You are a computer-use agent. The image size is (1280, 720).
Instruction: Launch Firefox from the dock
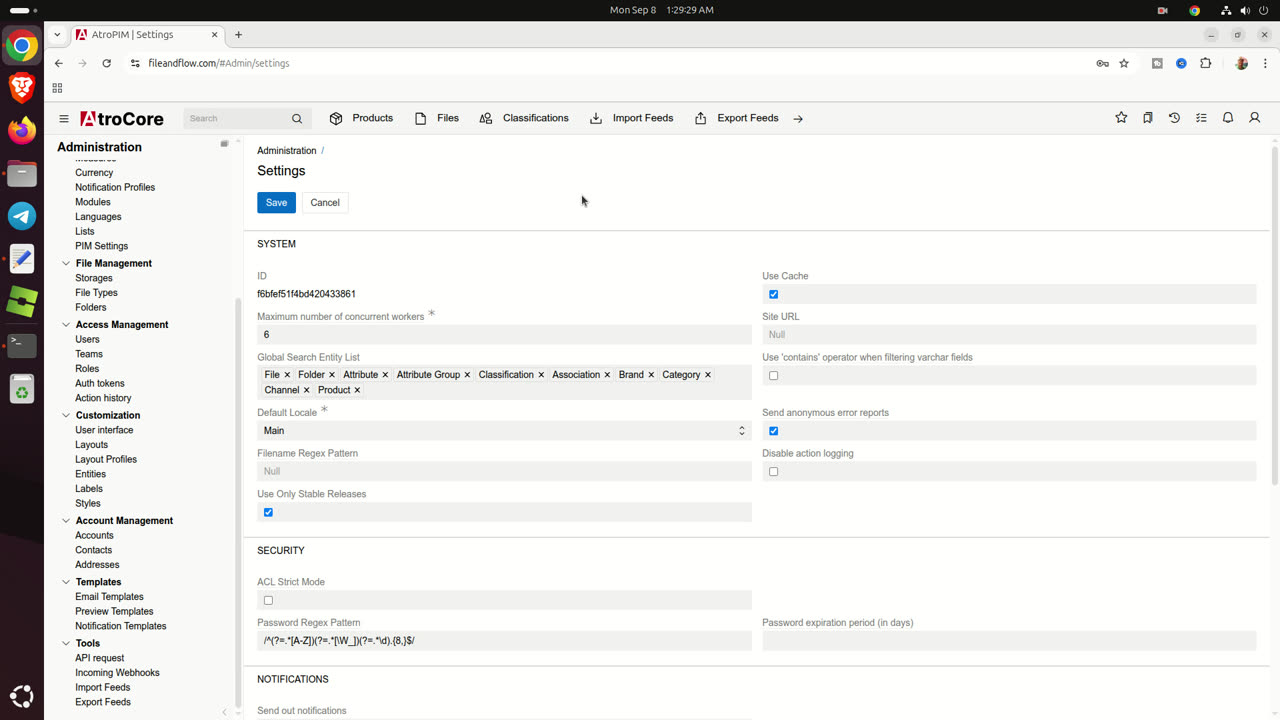tap(22, 130)
